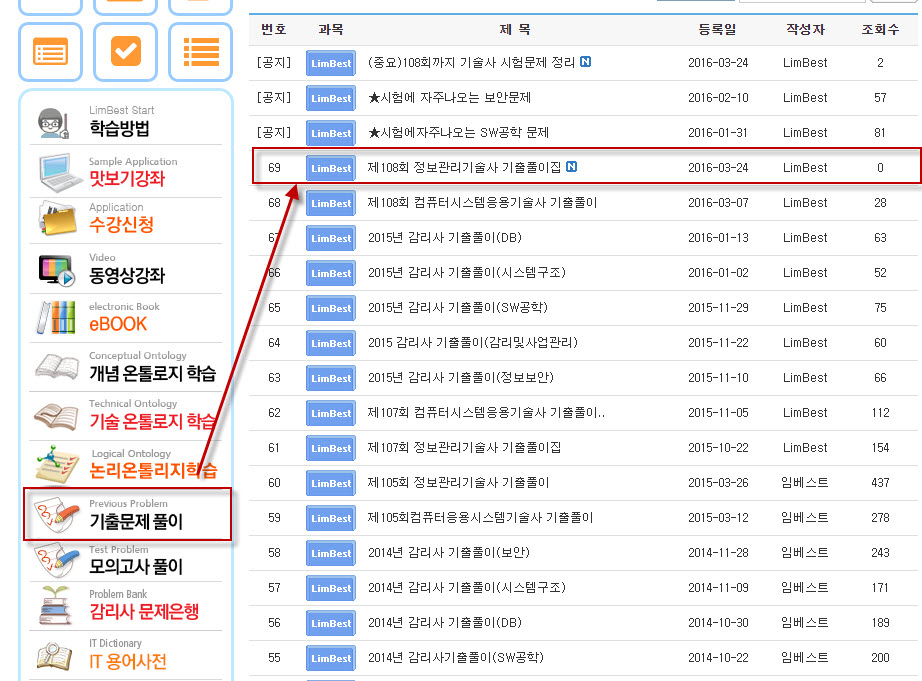Click the LimBest badge in row 69
The image size is (922, 681).
pyautogui.click(x=331, y=168)
